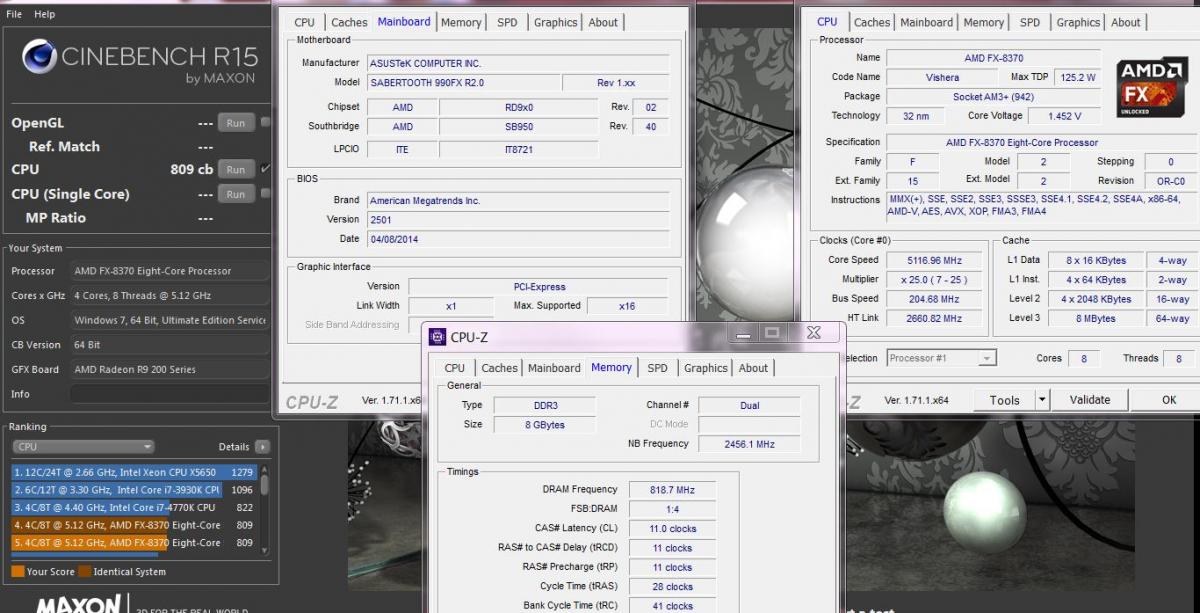Open the Processor #1 selection dropdown
This screenshot has height=613, width=1200.
[941, 358]
